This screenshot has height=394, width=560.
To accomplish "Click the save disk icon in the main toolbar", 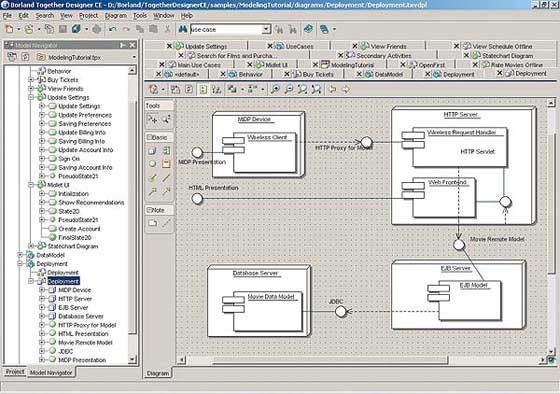I will [x=62, y=29].
